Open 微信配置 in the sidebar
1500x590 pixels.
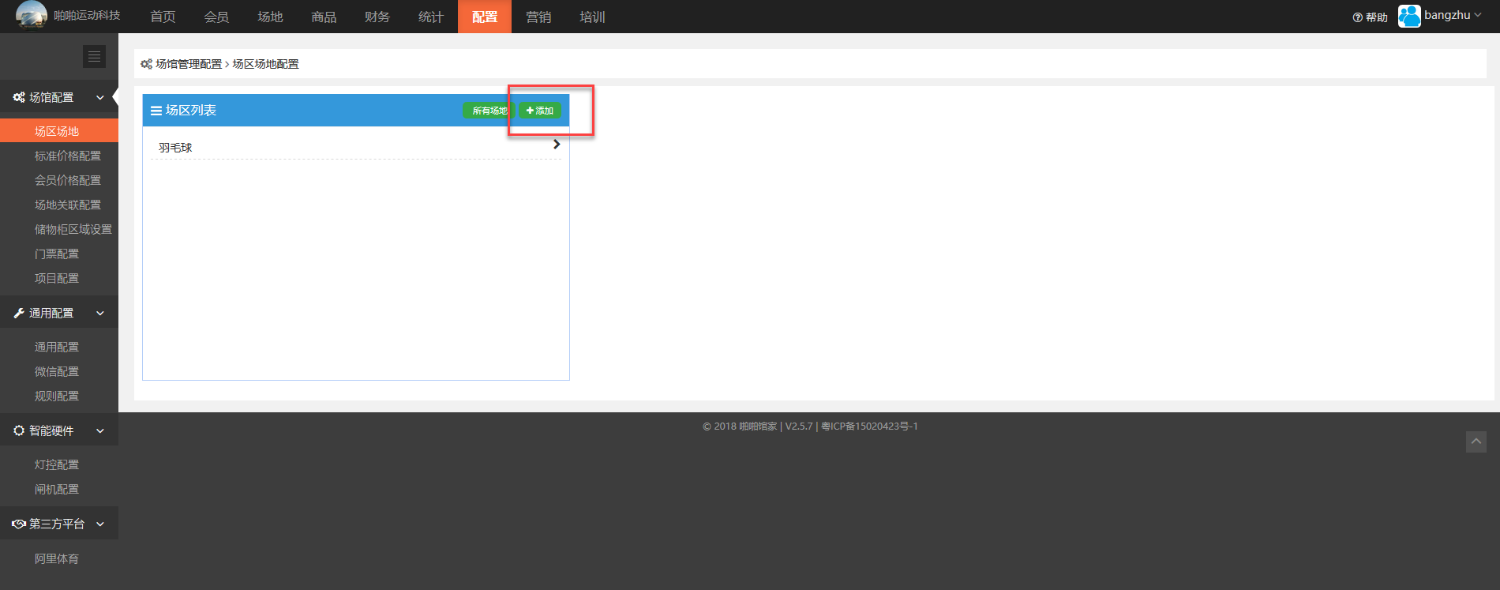(x=59, y=371)
